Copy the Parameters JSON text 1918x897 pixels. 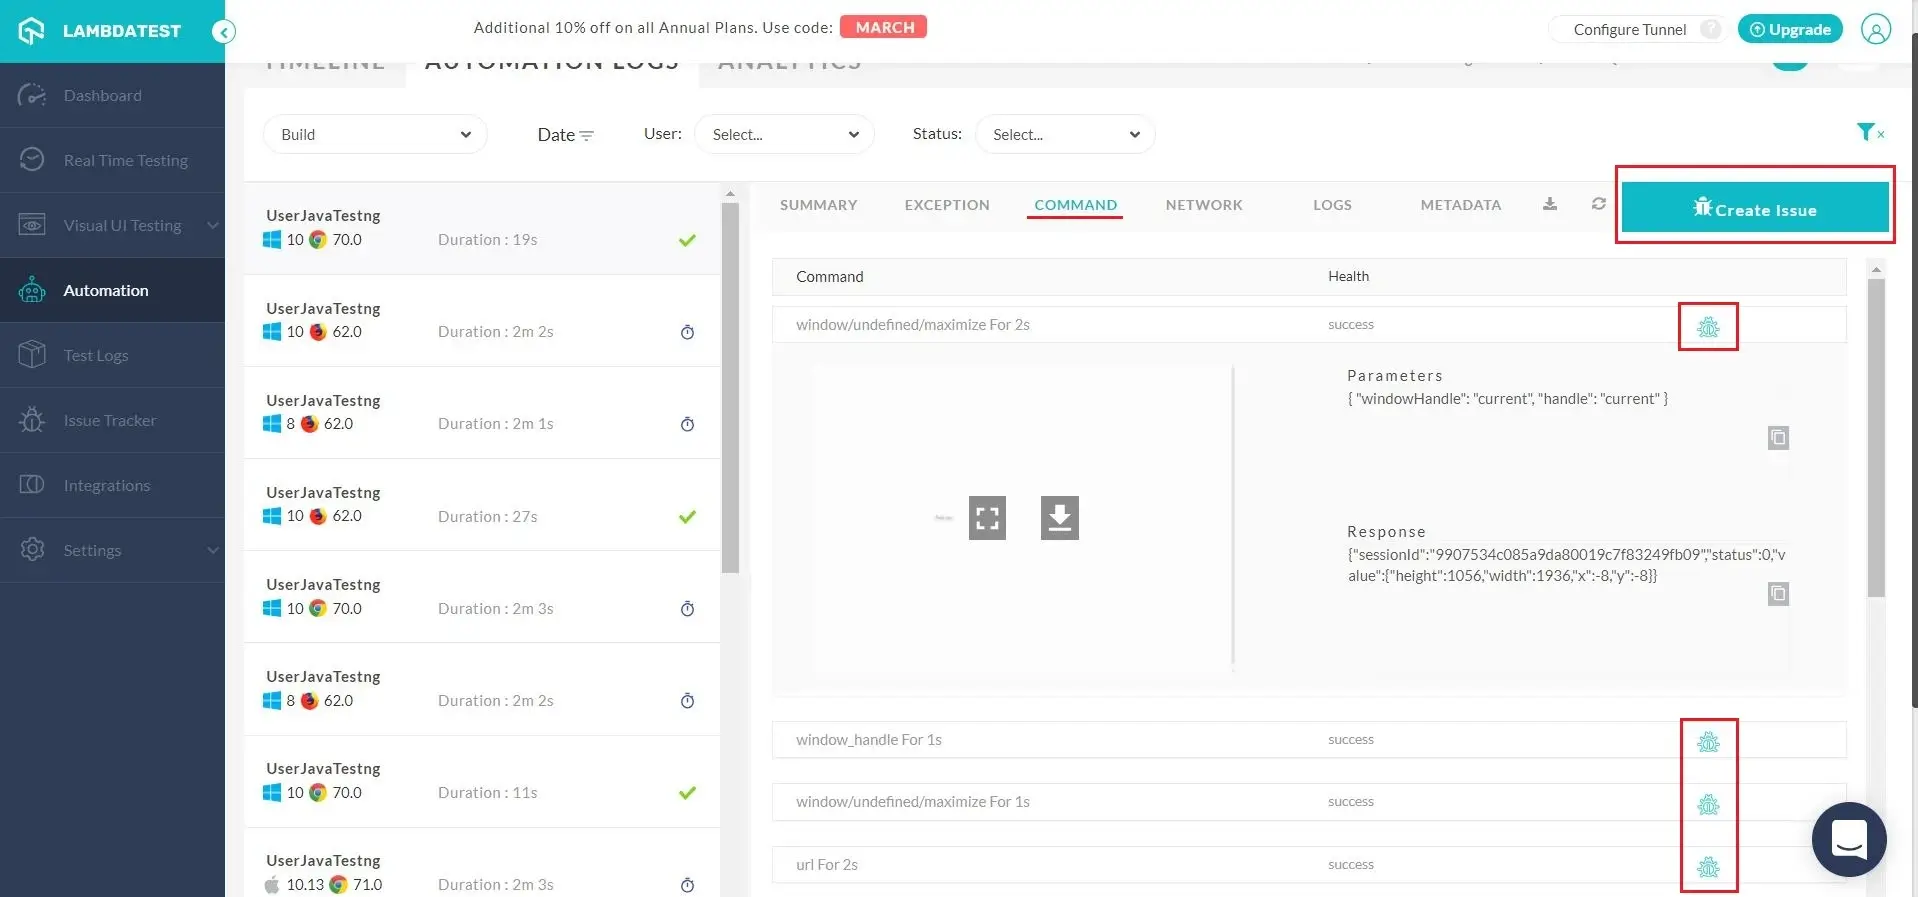(1777, 438)
